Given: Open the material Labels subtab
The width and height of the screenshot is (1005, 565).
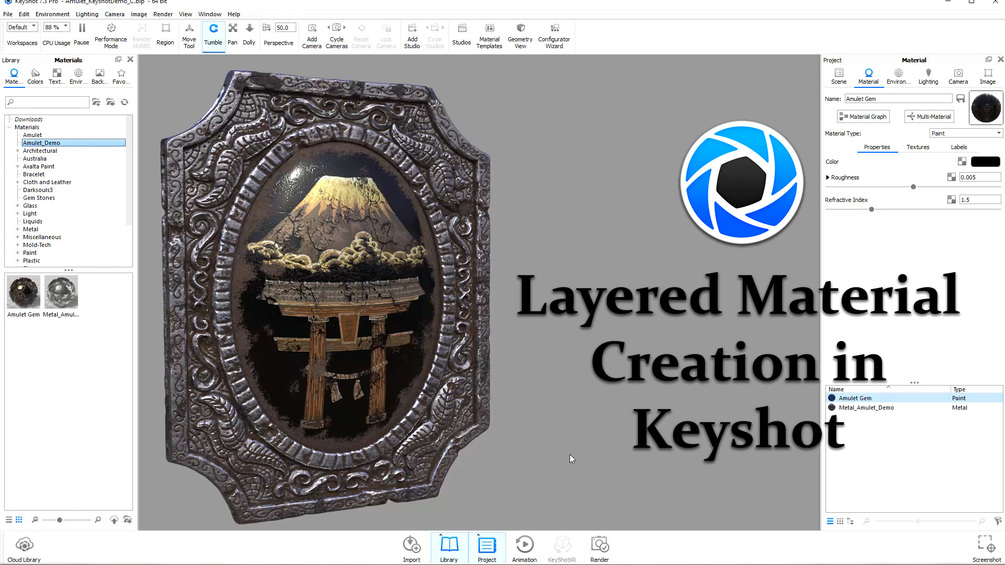Looking at the screenshot, I should coord(959,147).
